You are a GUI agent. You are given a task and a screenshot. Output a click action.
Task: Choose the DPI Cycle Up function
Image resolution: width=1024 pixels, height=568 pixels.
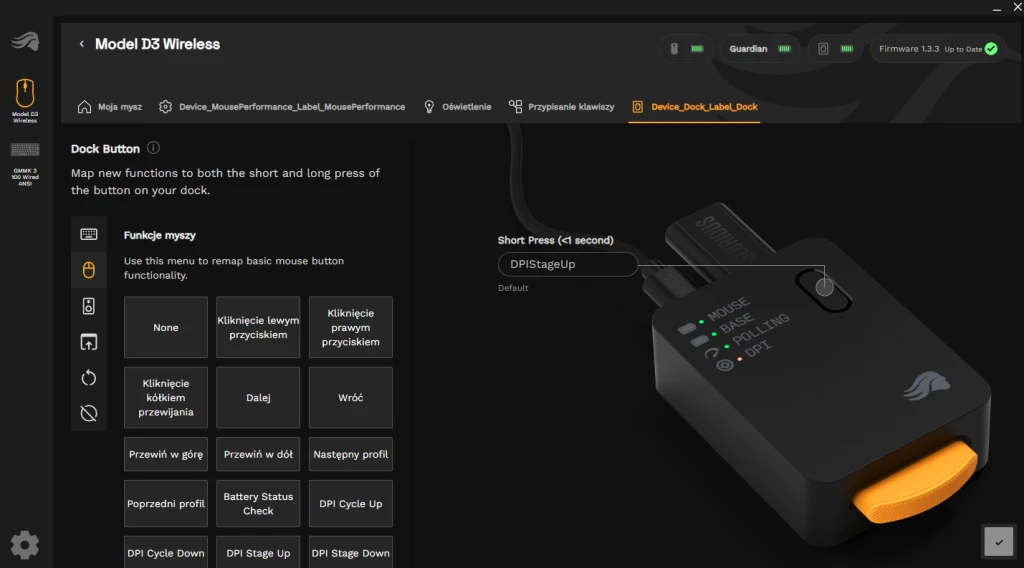click(x=350, y=504)
